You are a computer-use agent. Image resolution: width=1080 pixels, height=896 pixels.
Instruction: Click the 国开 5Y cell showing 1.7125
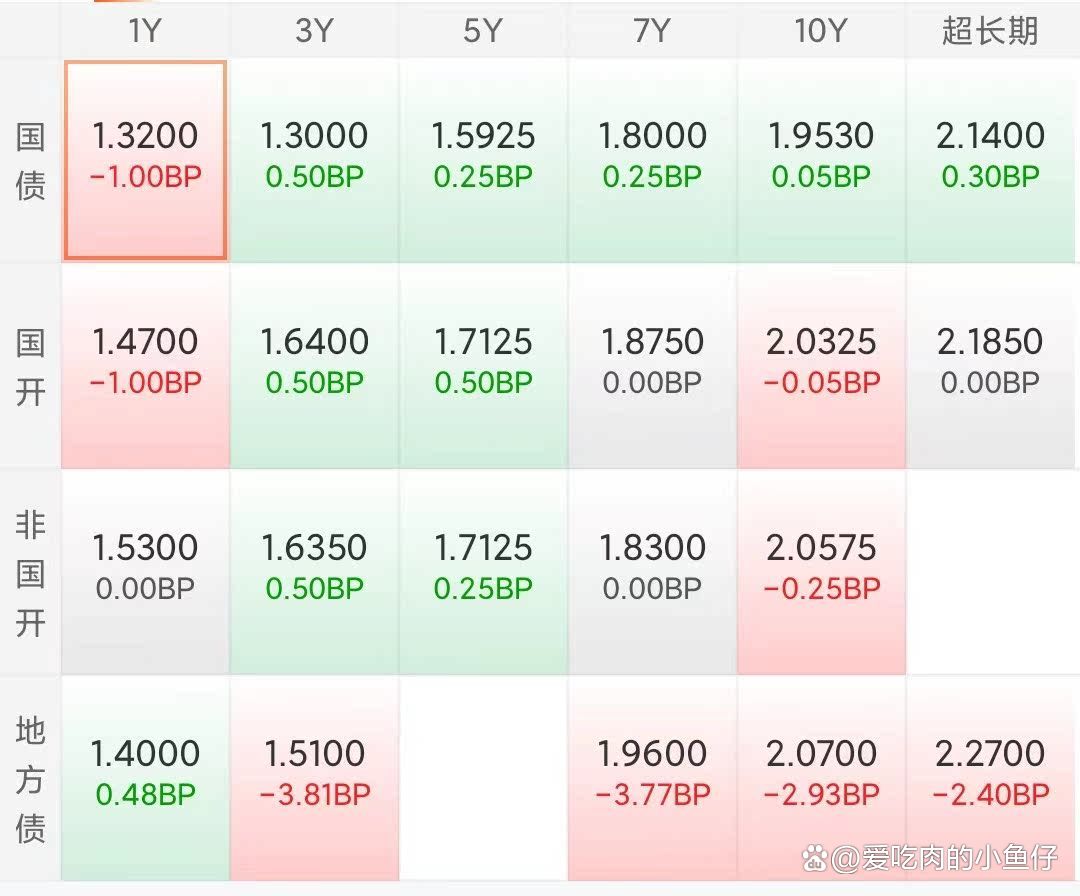pyautogui.click(x=483, y=365)
